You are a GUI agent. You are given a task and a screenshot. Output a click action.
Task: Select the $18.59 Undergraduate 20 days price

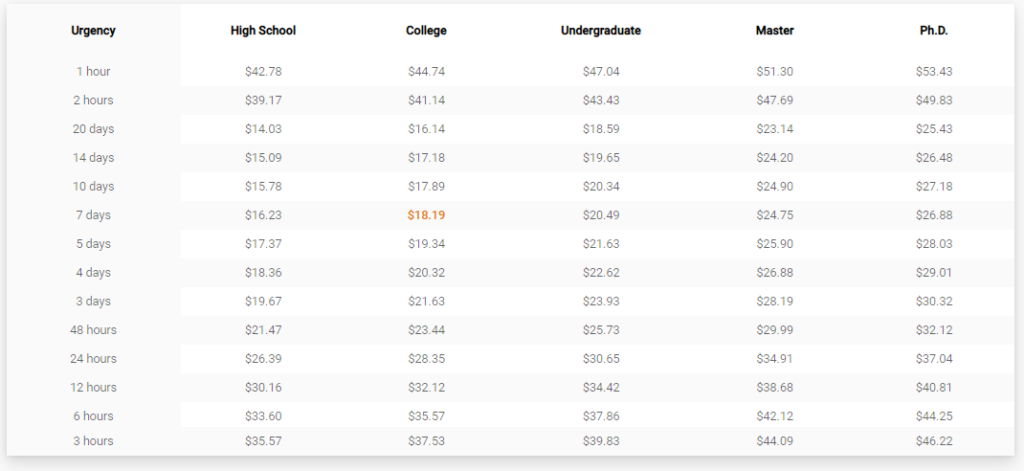[601, 129]
